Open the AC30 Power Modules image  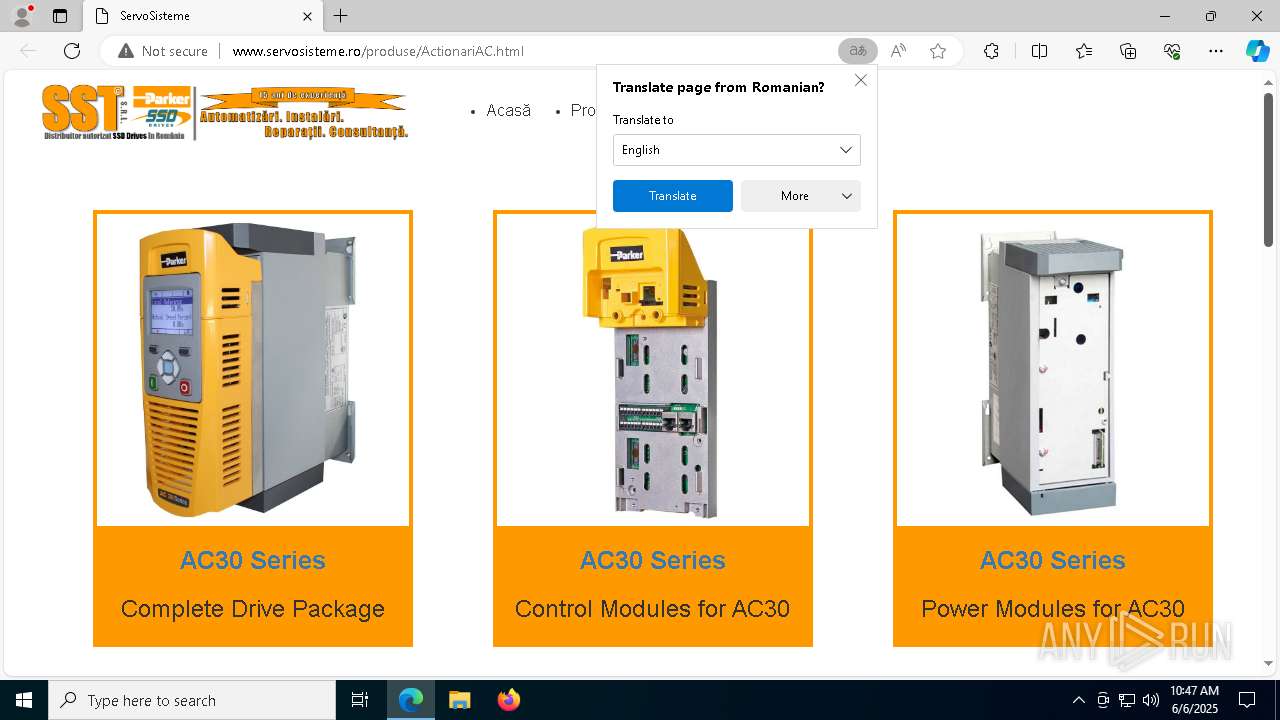(x=1053, y=369)
